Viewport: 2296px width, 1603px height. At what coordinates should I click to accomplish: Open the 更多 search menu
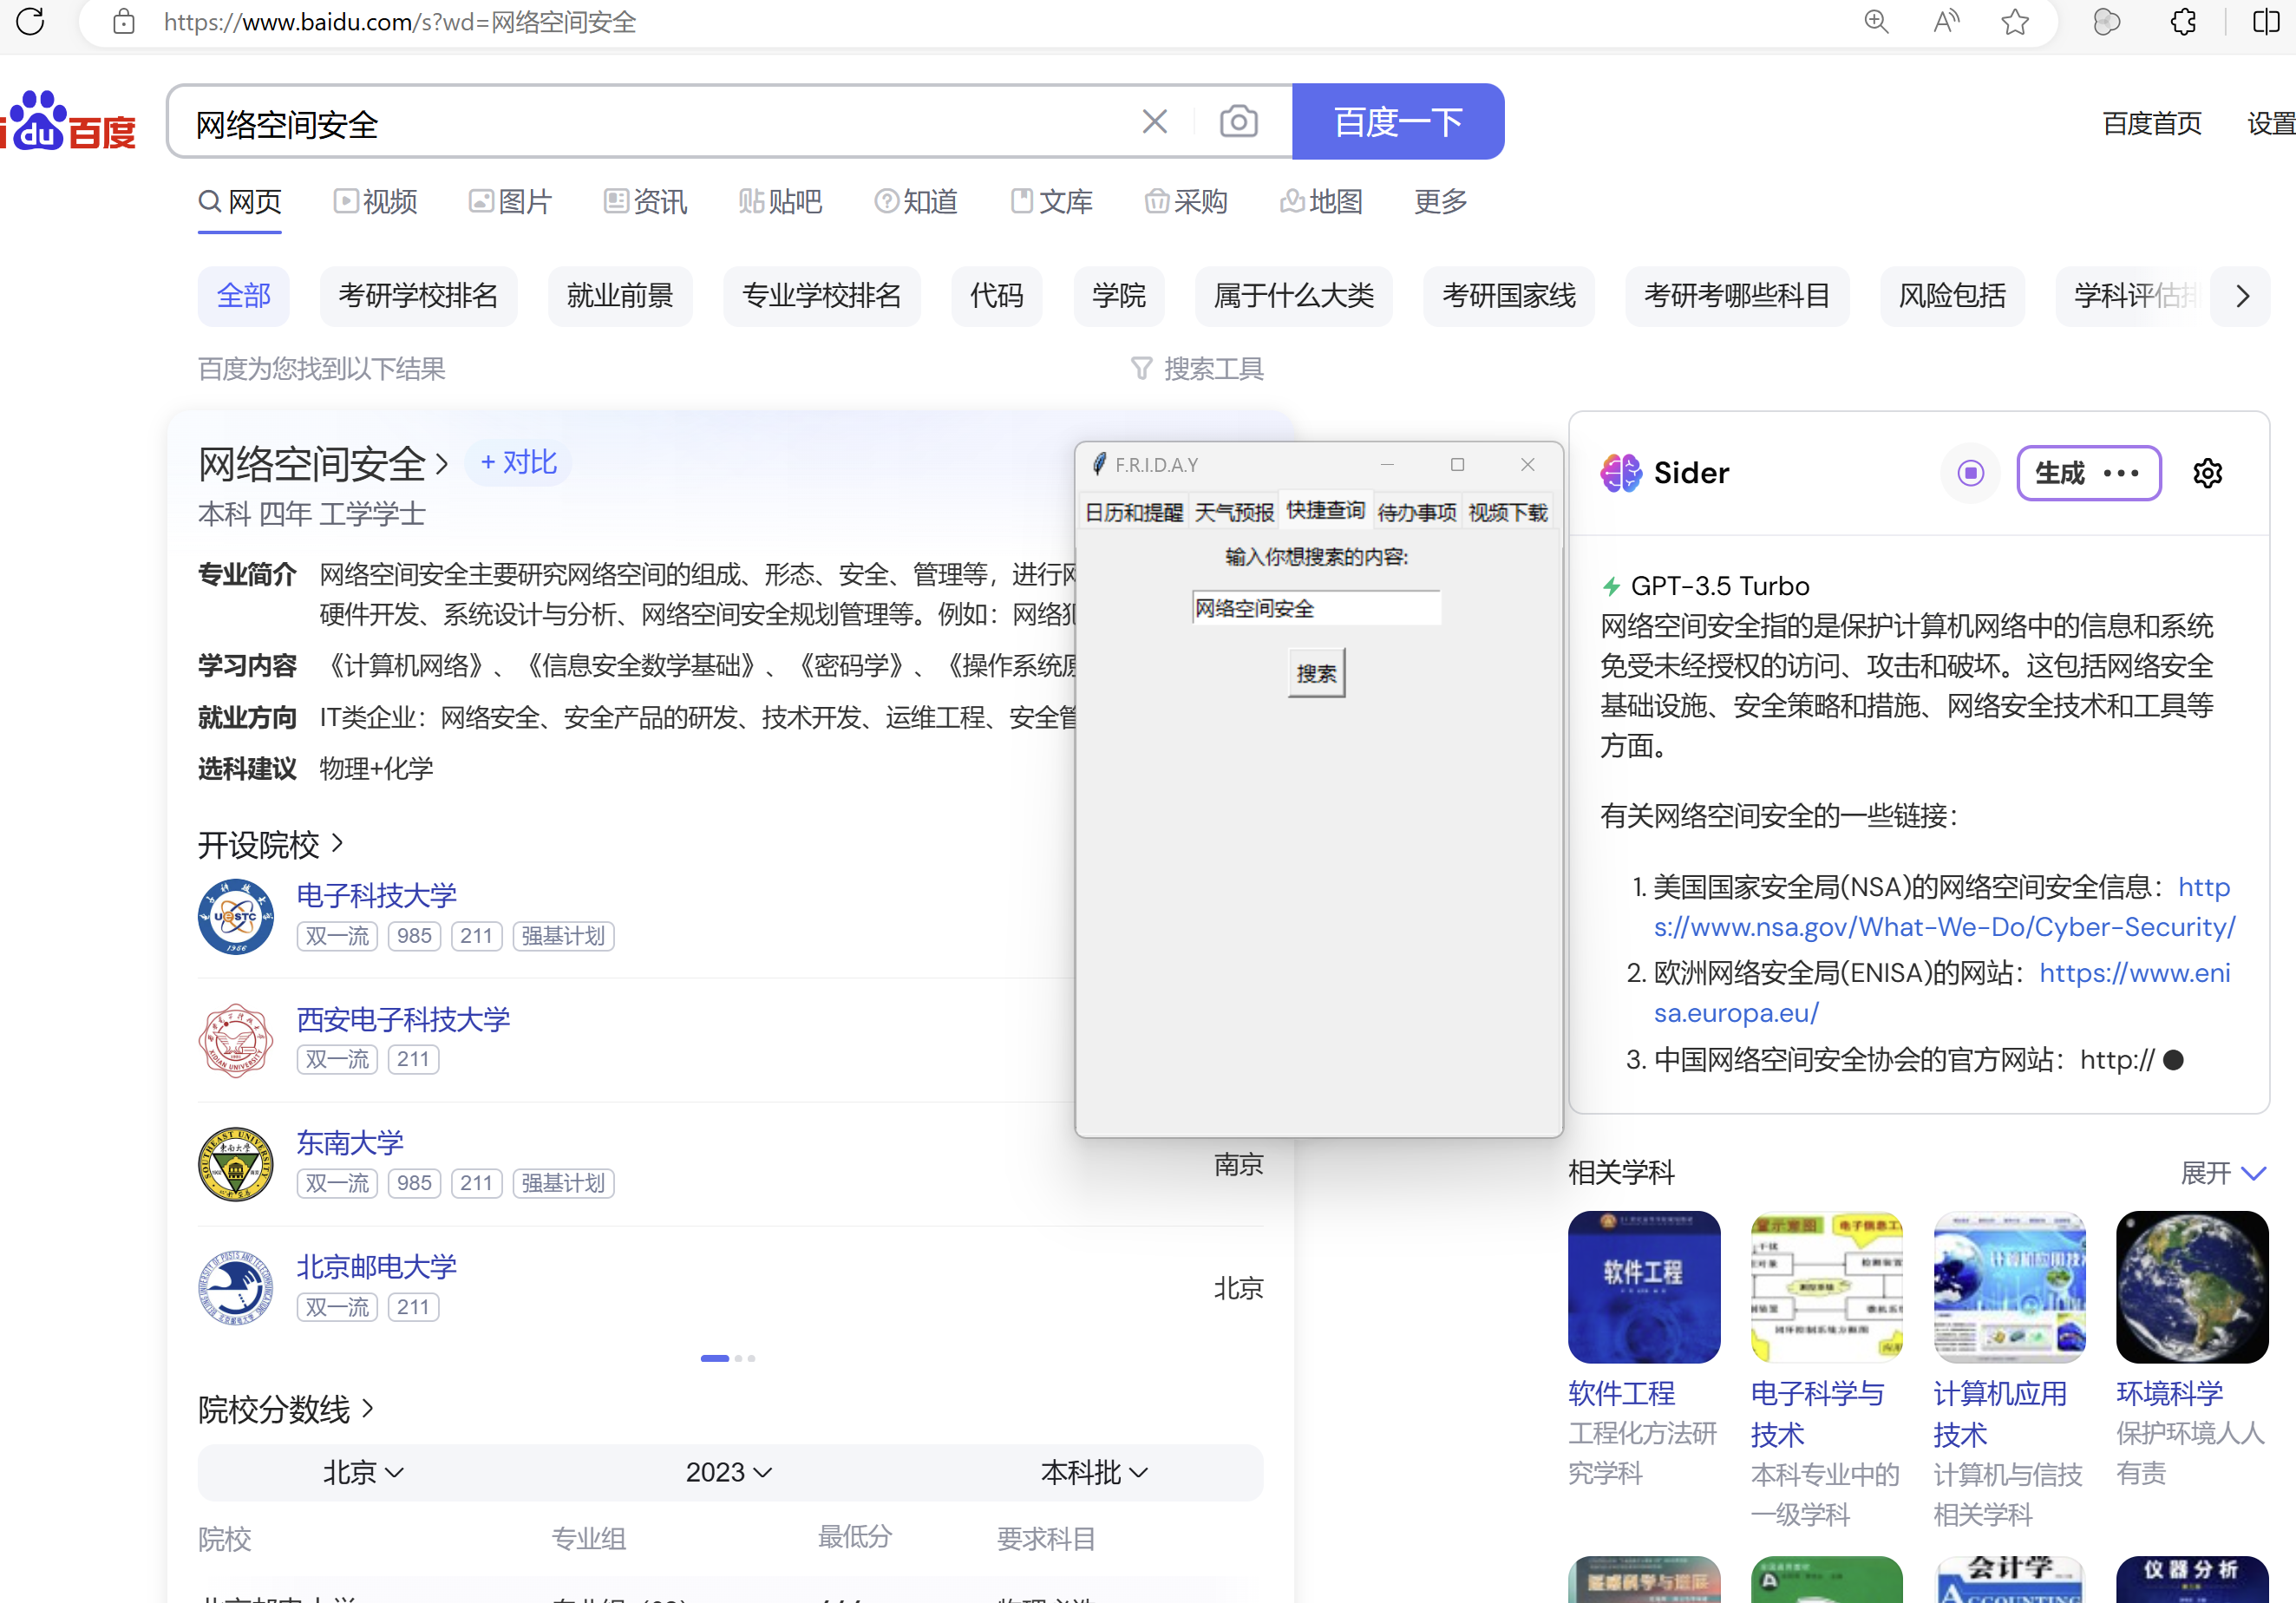pyautogui.click(x=1440, y=202)
